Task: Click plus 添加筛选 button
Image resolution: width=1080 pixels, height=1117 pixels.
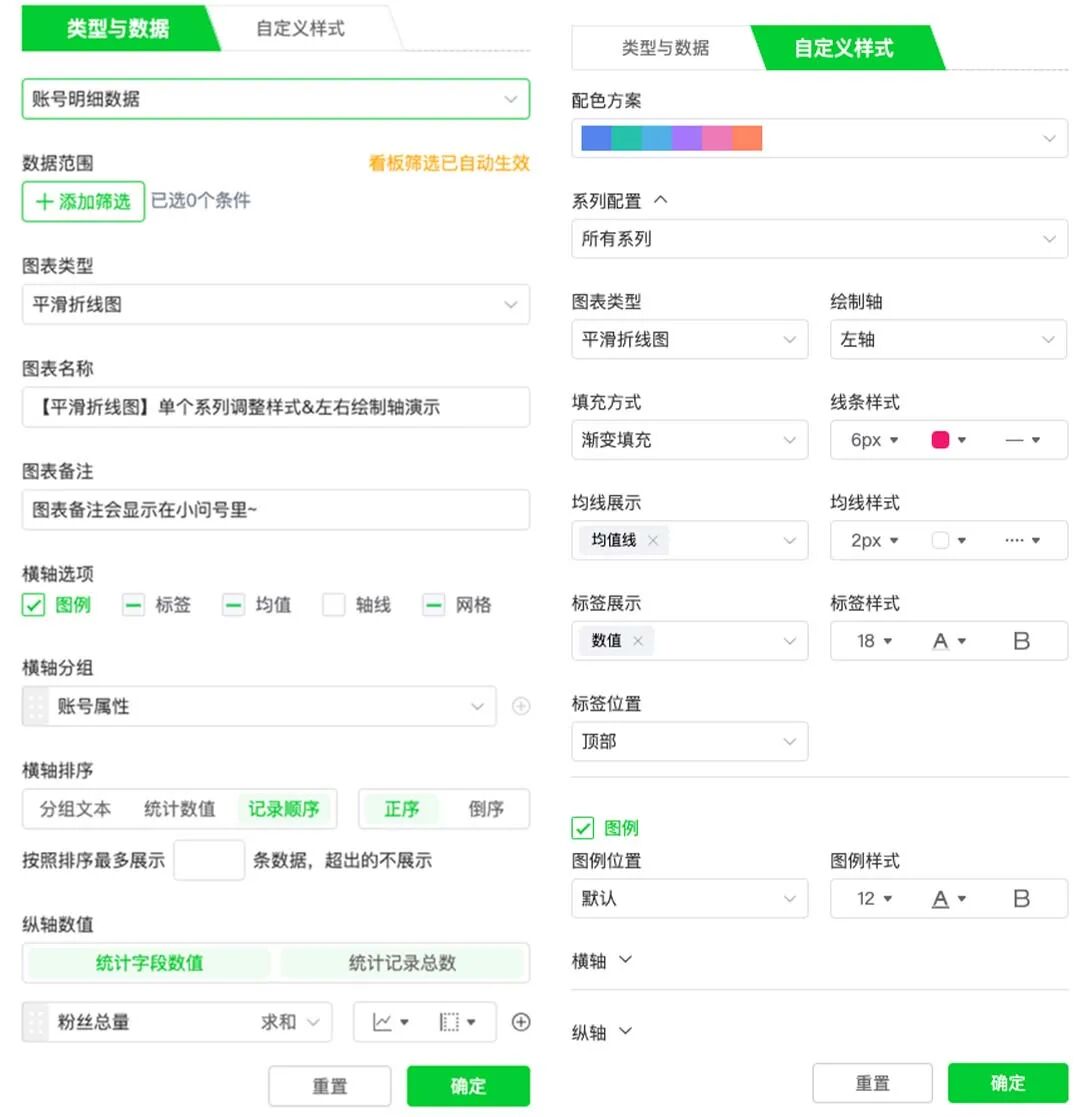Action: point(83,202)
